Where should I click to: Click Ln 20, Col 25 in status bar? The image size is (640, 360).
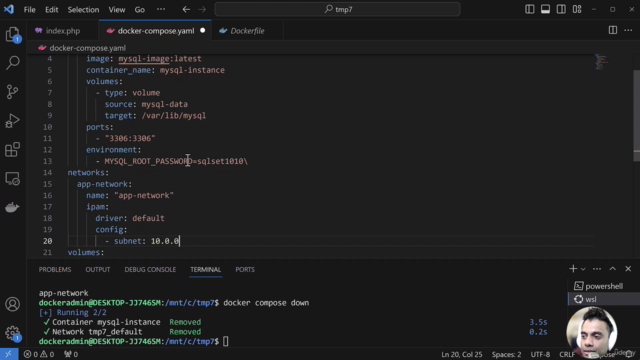461,354
